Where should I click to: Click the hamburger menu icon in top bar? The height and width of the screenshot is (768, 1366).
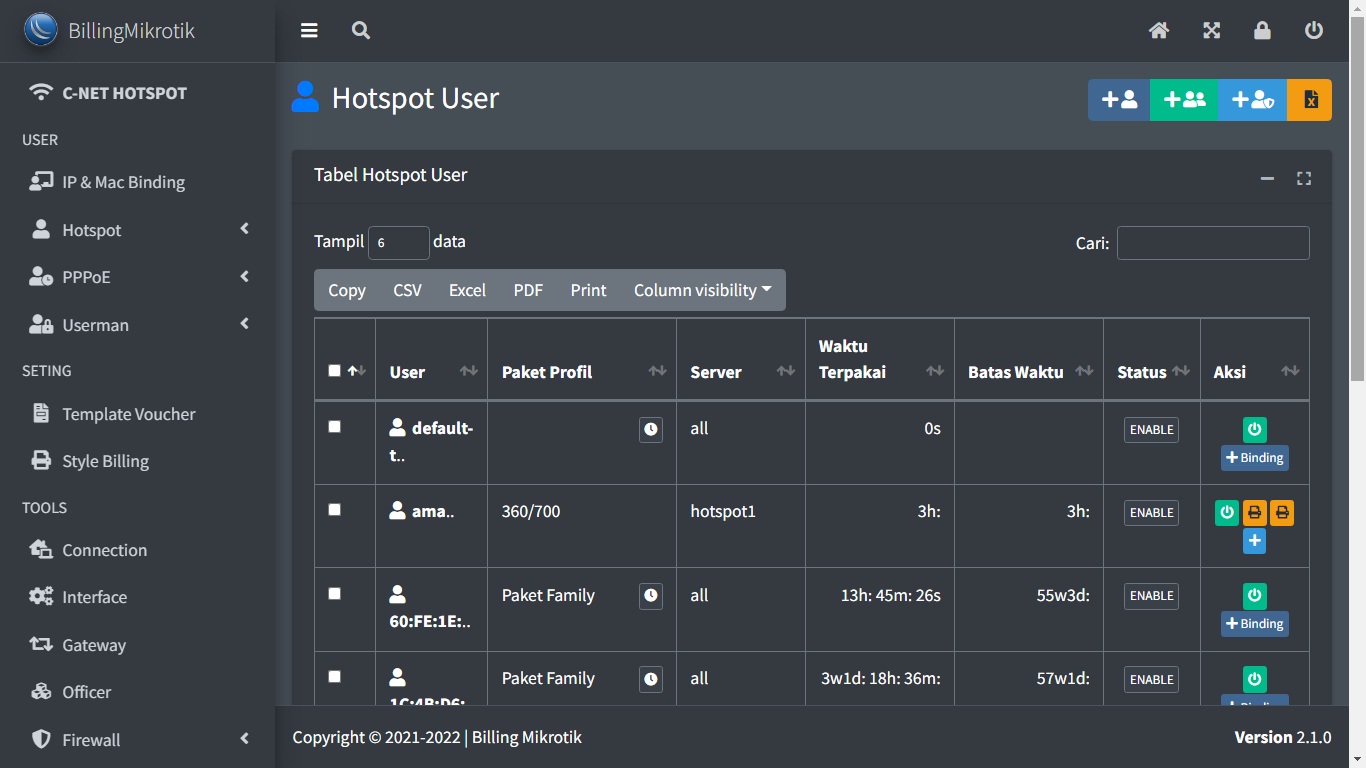[x=309, y=31]
